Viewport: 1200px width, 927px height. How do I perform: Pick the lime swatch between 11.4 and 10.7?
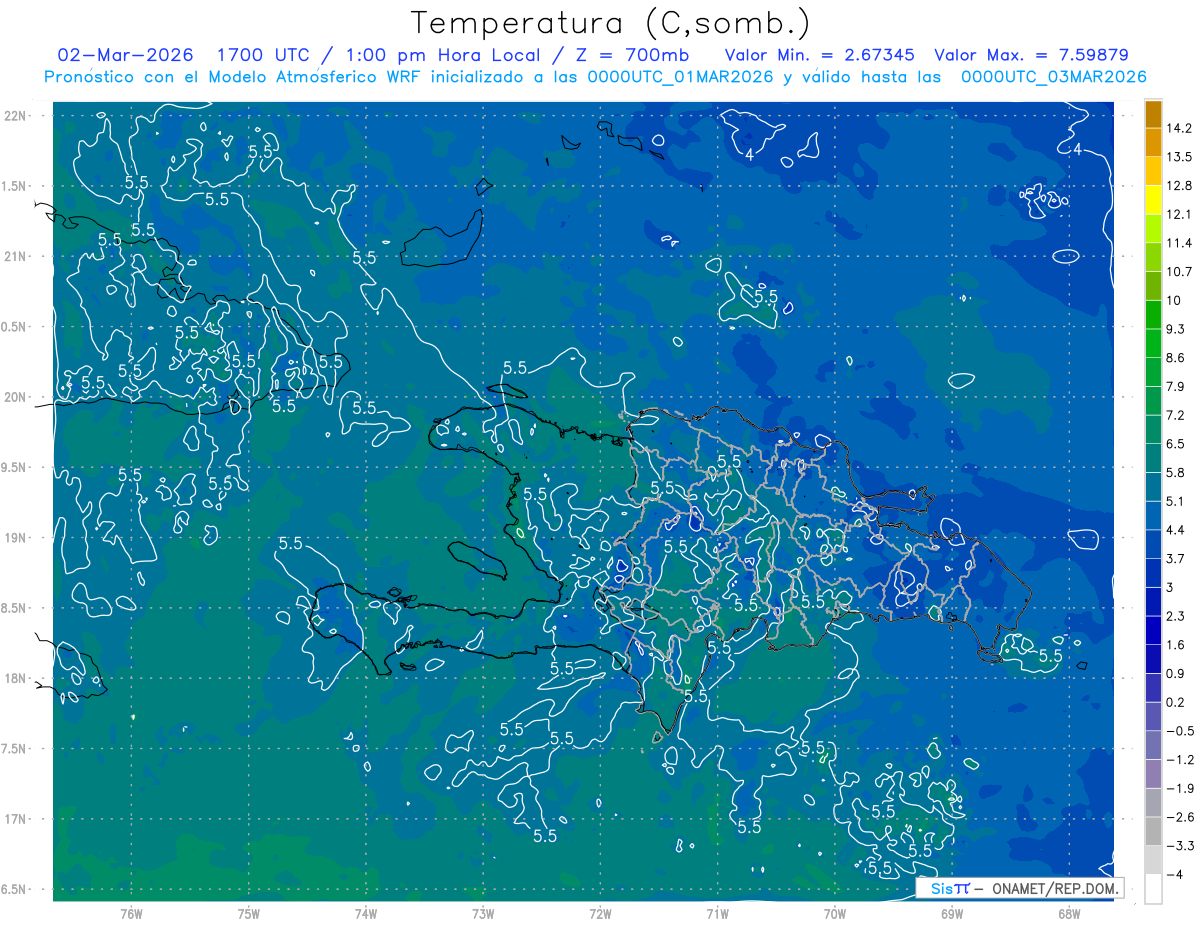1153,257
